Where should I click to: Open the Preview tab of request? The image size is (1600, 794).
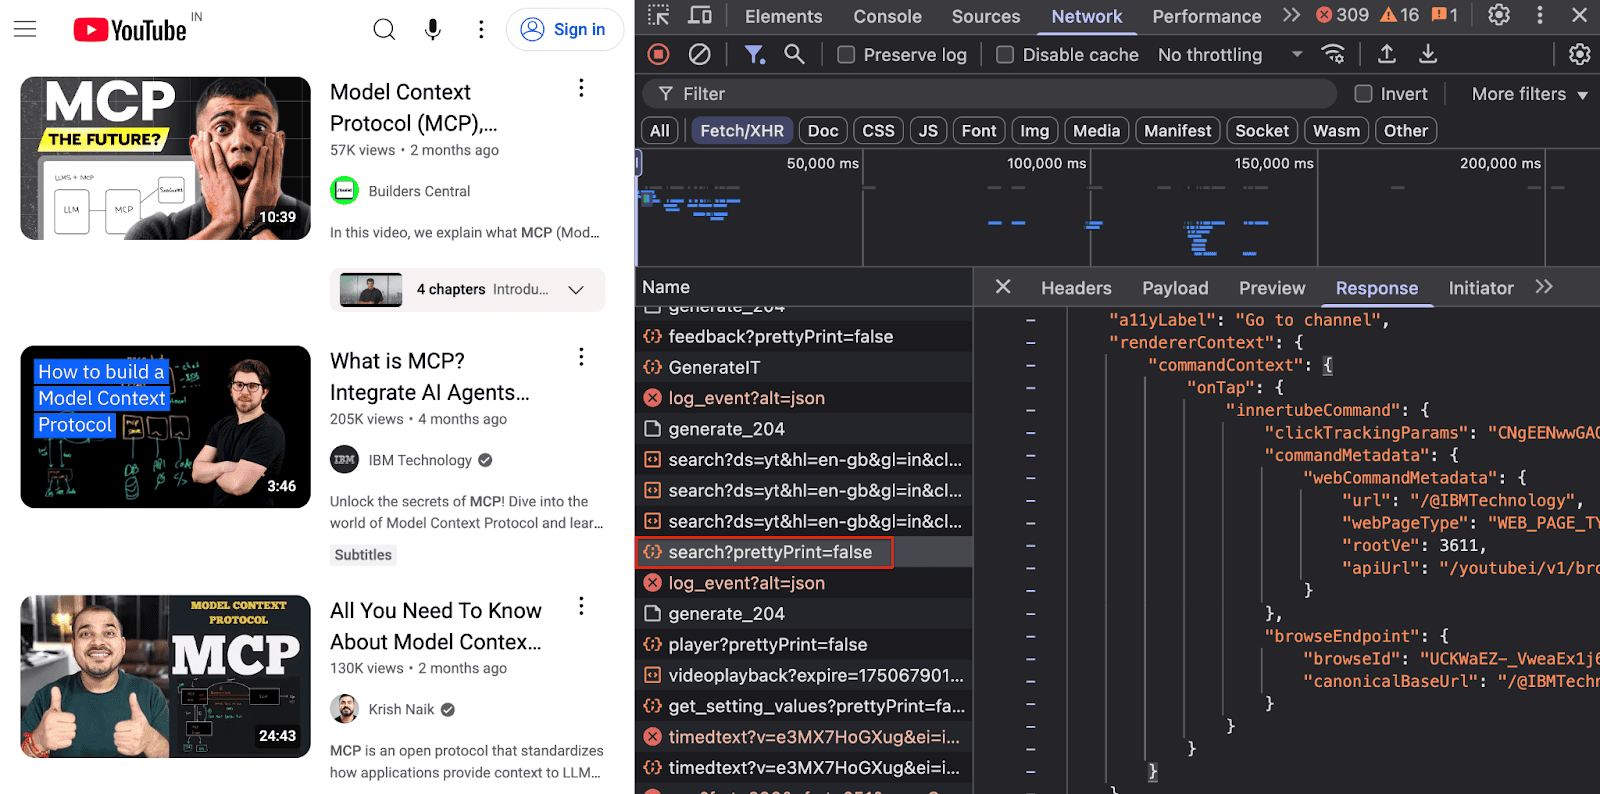[1272, 288]
